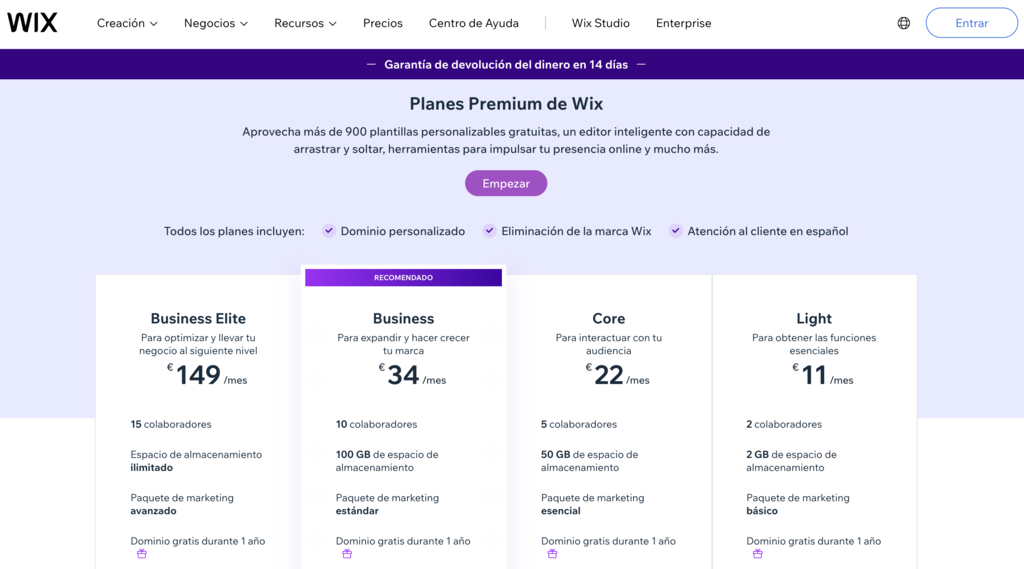1024x569 pixels.
Task: Click checkmark beside Atención al cliente en español
Action: [x=676, y=231]
